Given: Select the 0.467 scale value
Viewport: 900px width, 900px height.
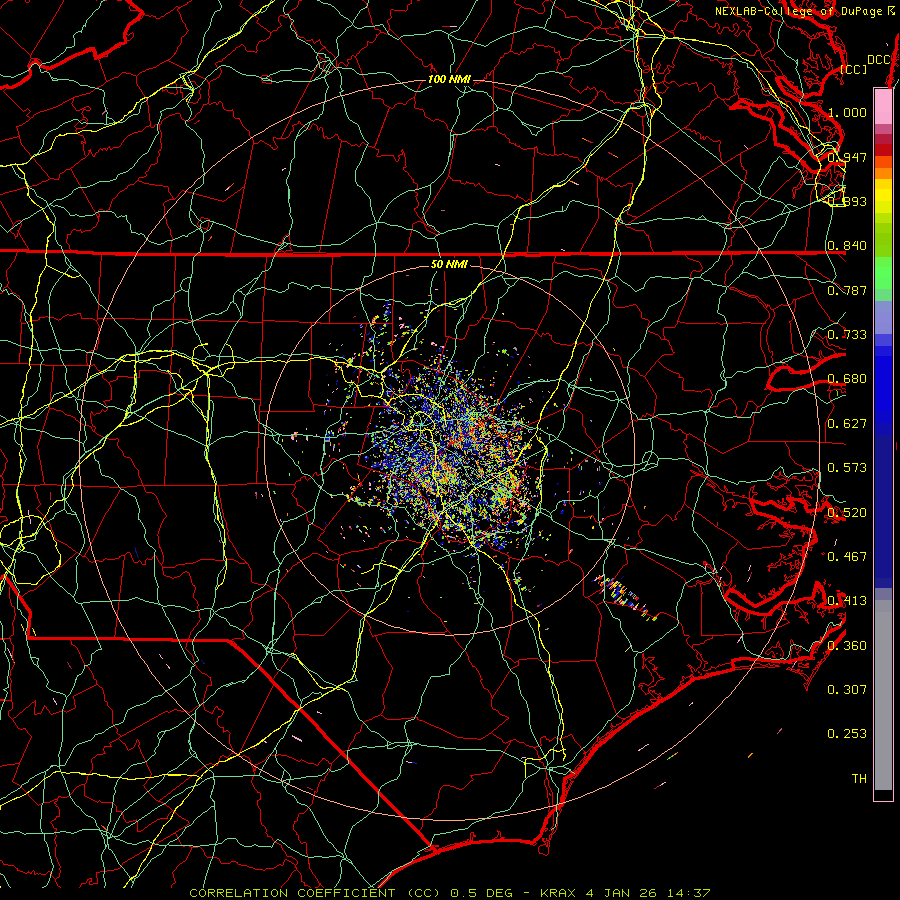Looking at the screenshot, I should [847, 556].
